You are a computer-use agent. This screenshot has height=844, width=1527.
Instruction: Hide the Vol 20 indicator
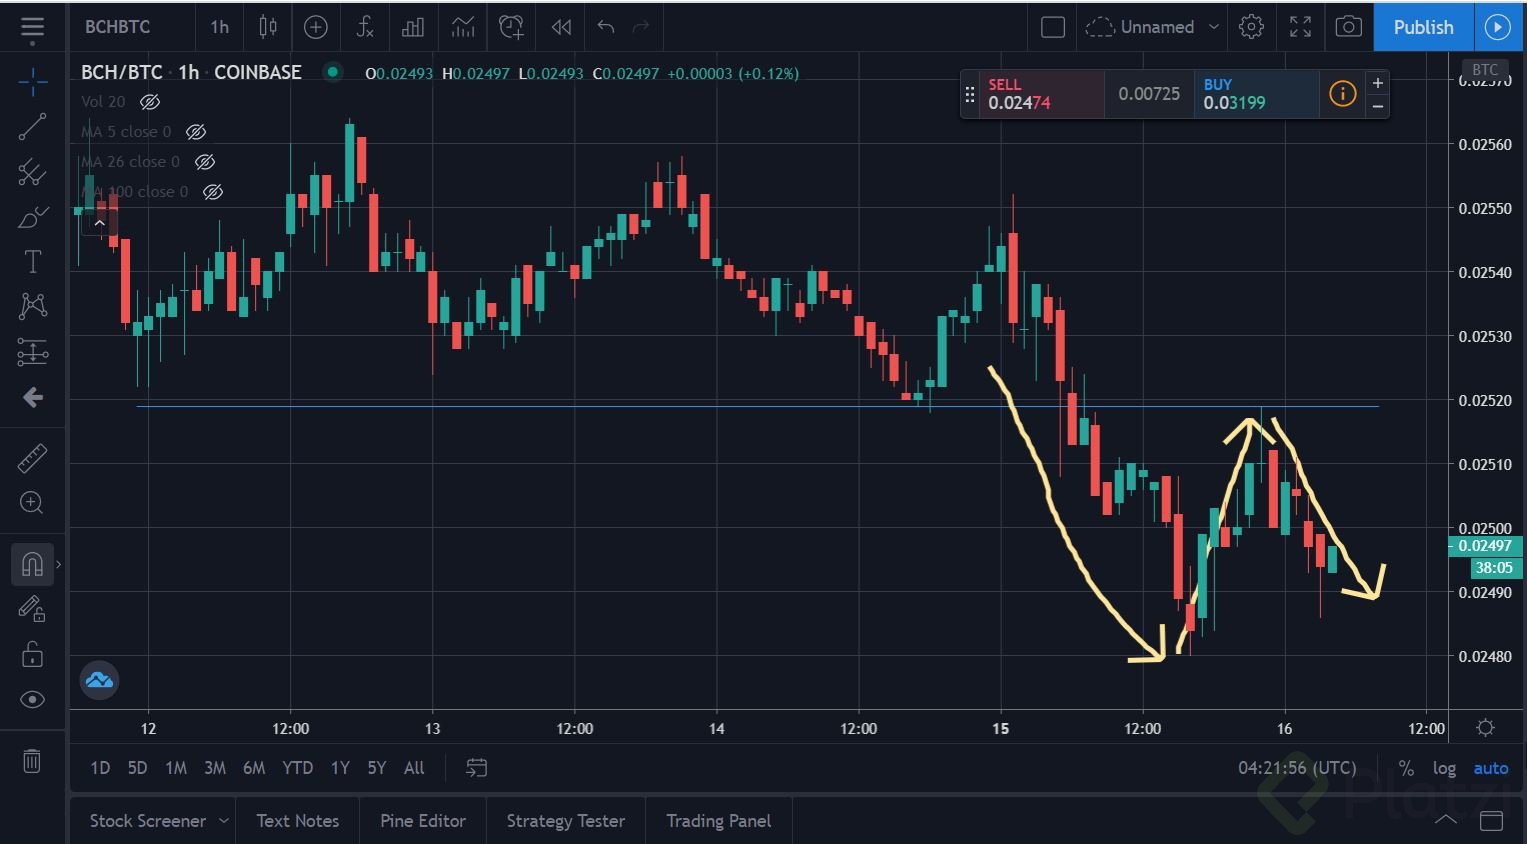(150, 101)
